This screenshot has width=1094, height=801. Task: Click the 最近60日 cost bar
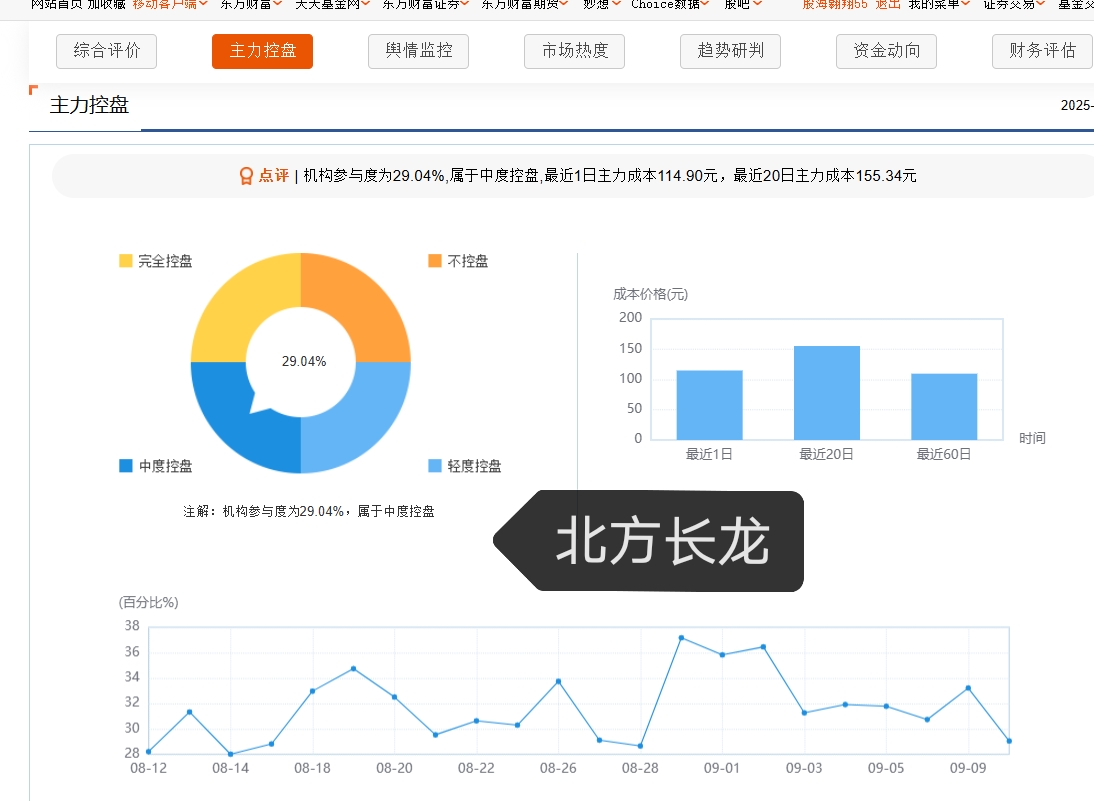point(944,407)
